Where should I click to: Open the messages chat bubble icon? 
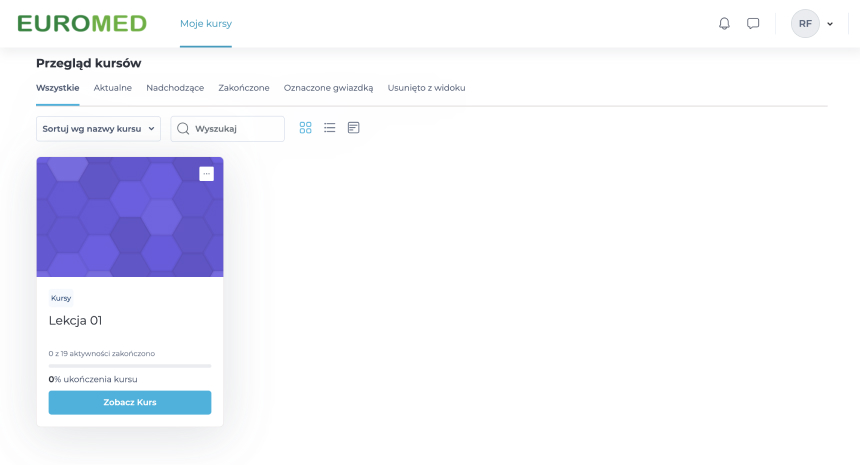(753, 23)
